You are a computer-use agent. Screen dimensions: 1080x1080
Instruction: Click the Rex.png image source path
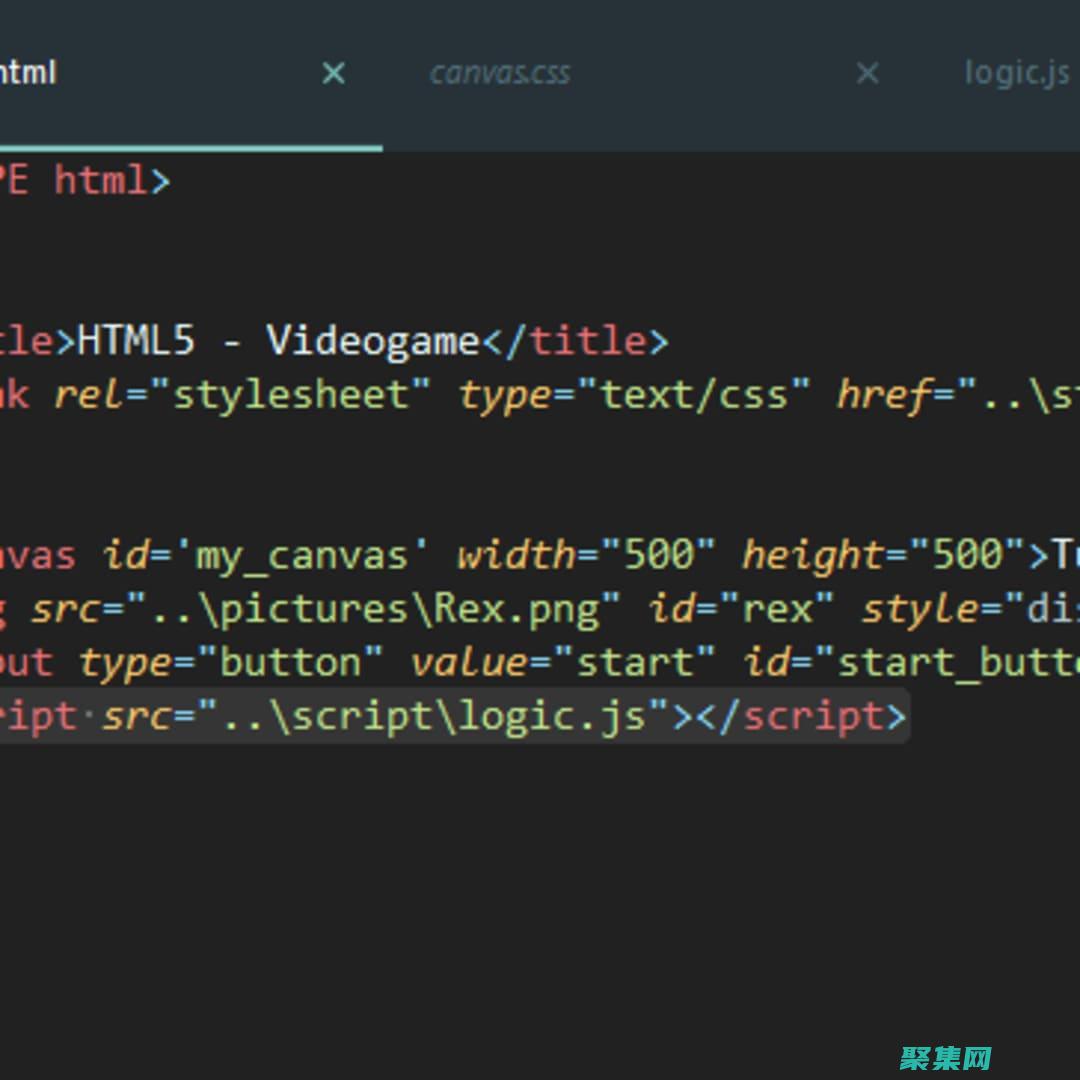pyautogui.click(x=374, y=608)
